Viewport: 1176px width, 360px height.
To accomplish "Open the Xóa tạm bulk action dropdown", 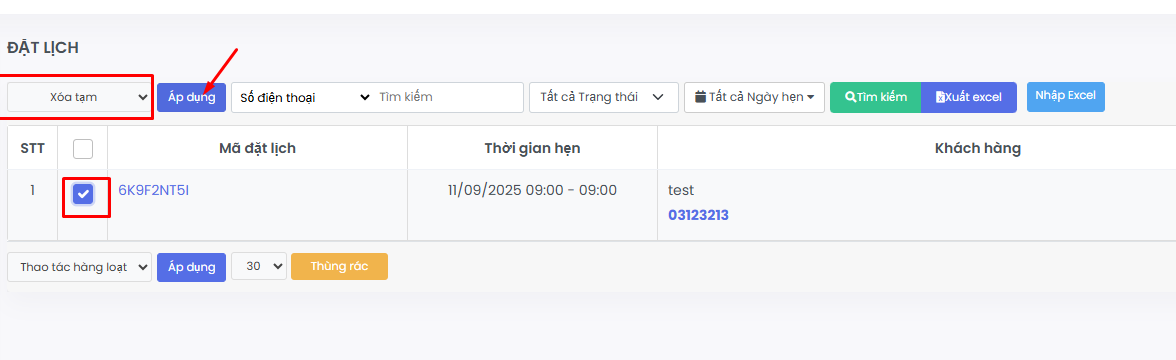I will (80, 97).
